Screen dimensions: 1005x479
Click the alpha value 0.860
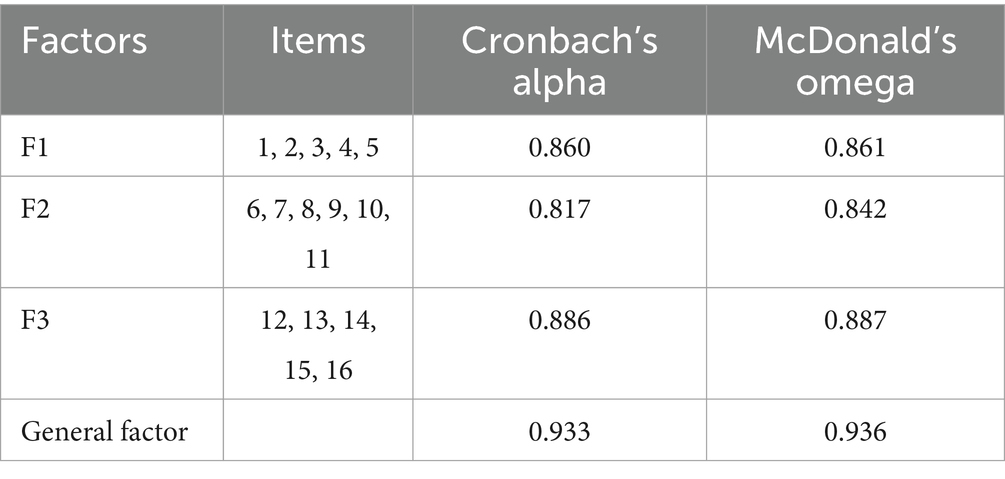click(x=559, y=148)
